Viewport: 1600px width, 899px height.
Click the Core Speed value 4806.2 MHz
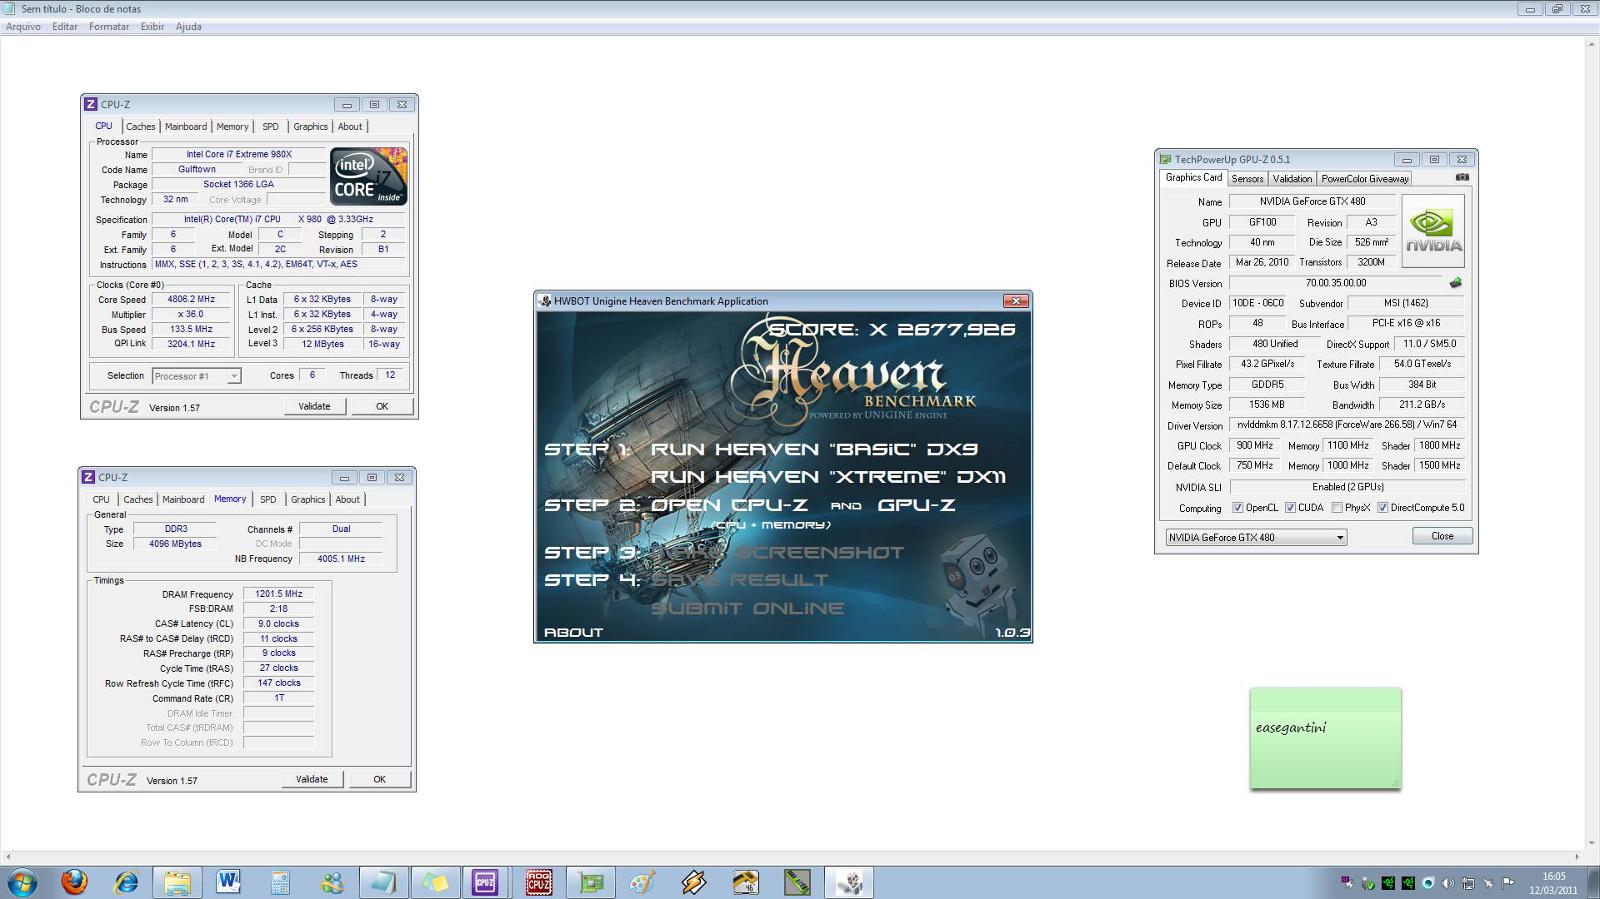[191, 299]
